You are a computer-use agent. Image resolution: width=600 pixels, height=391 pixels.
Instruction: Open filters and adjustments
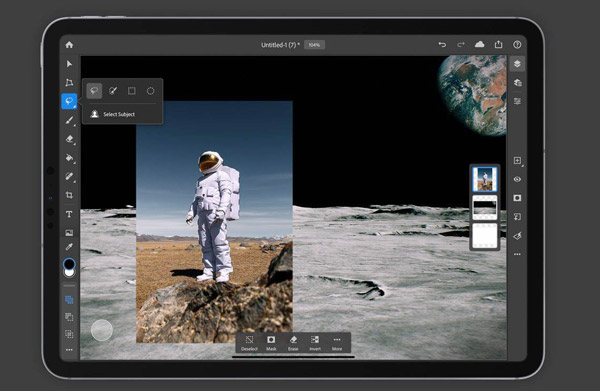517,236
